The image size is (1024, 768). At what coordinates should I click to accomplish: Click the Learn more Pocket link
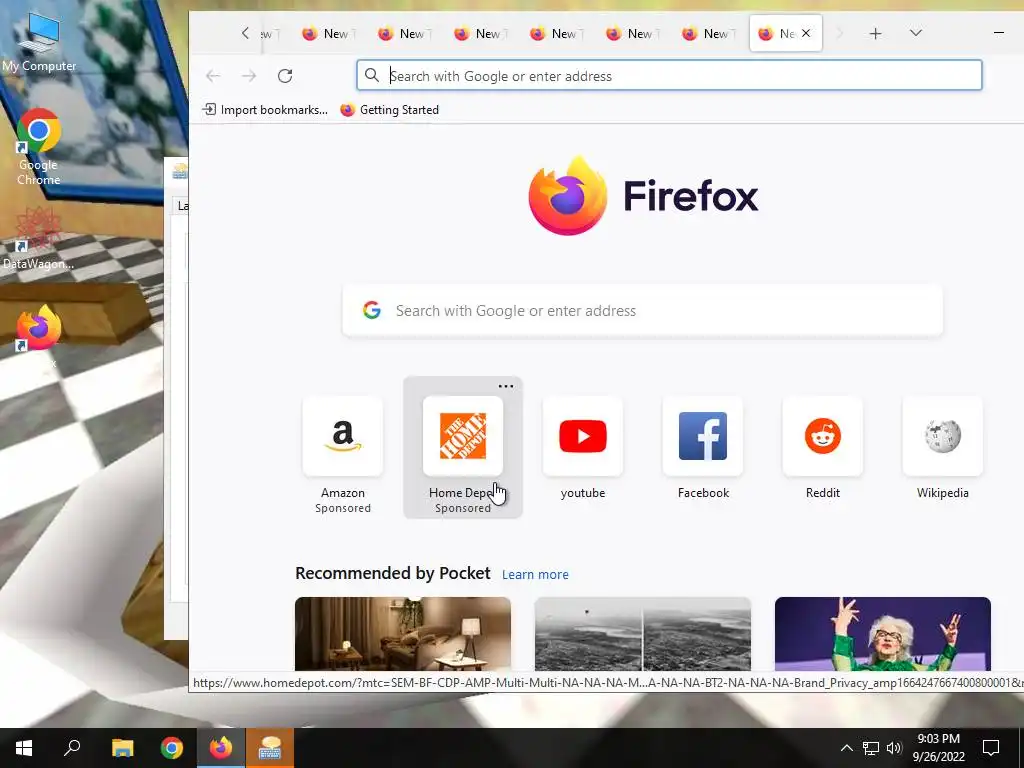click(x=535, y=575)
